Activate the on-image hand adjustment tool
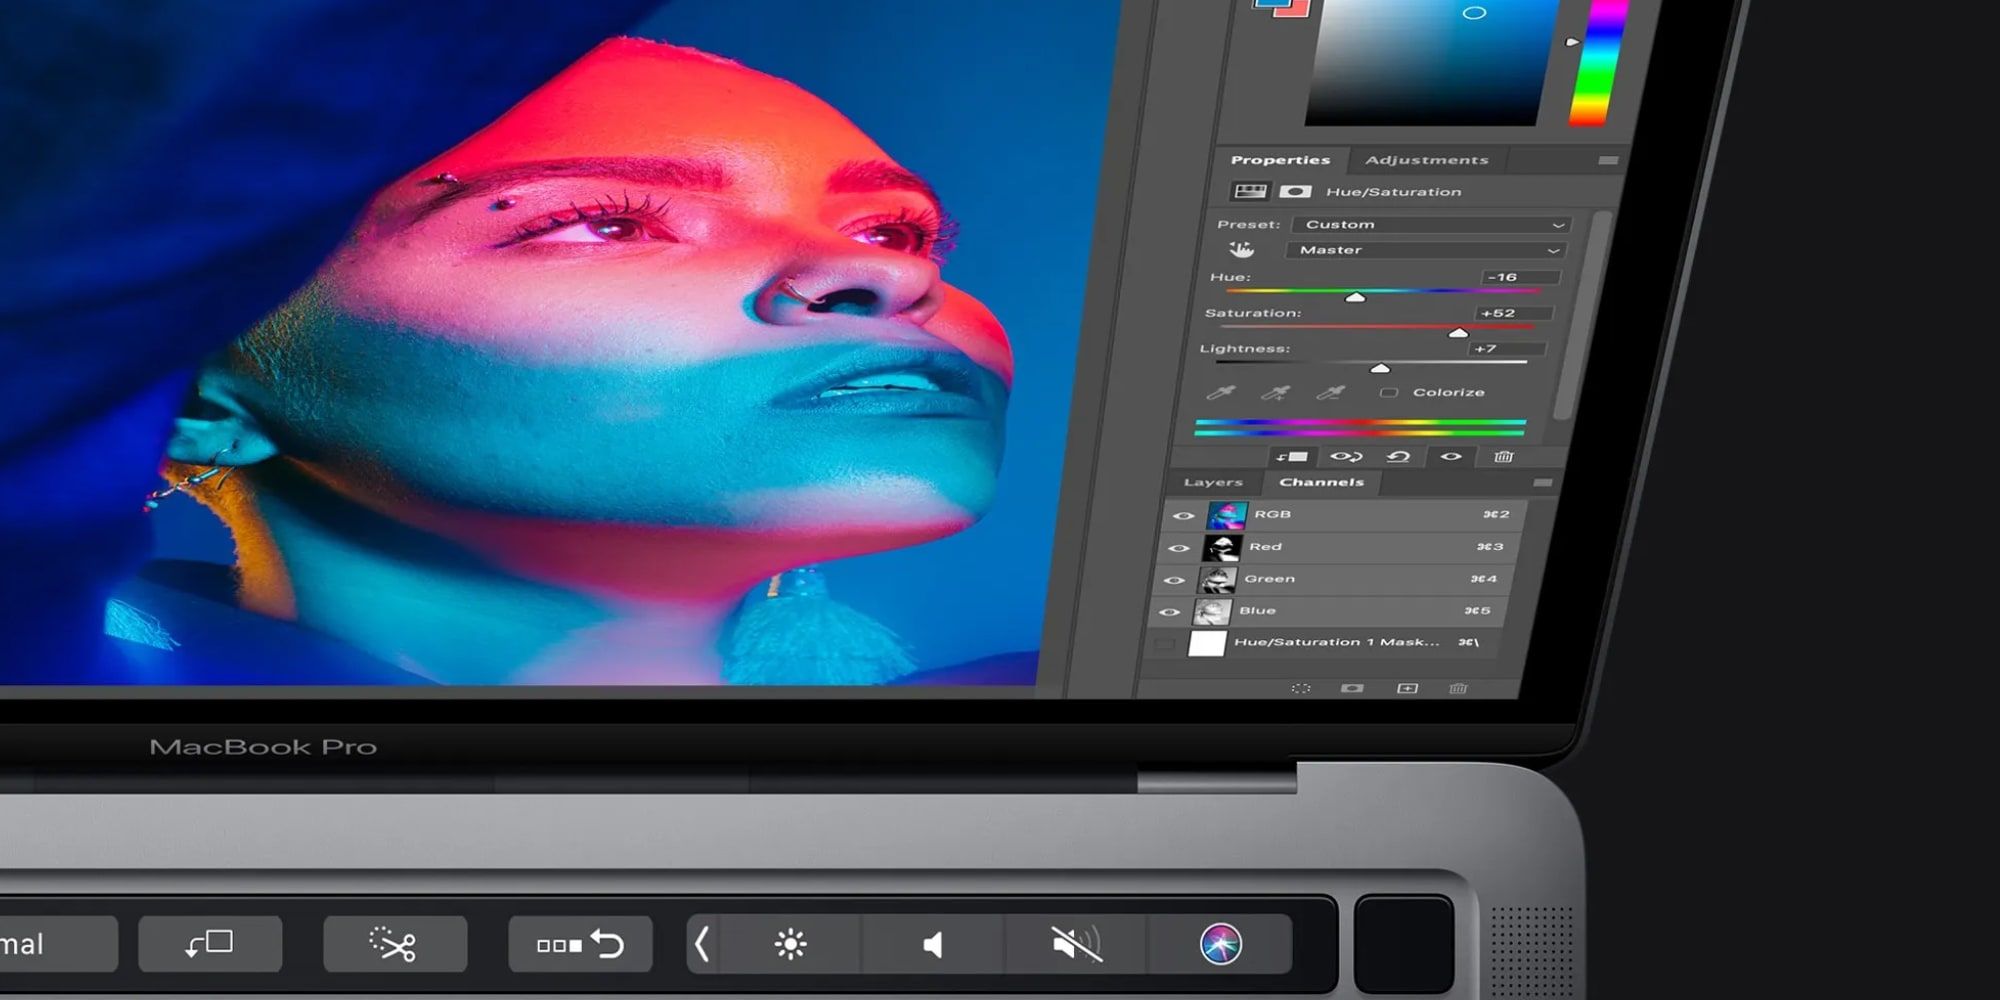This screenshot has height=1000, width=2000. (1241, 250)
